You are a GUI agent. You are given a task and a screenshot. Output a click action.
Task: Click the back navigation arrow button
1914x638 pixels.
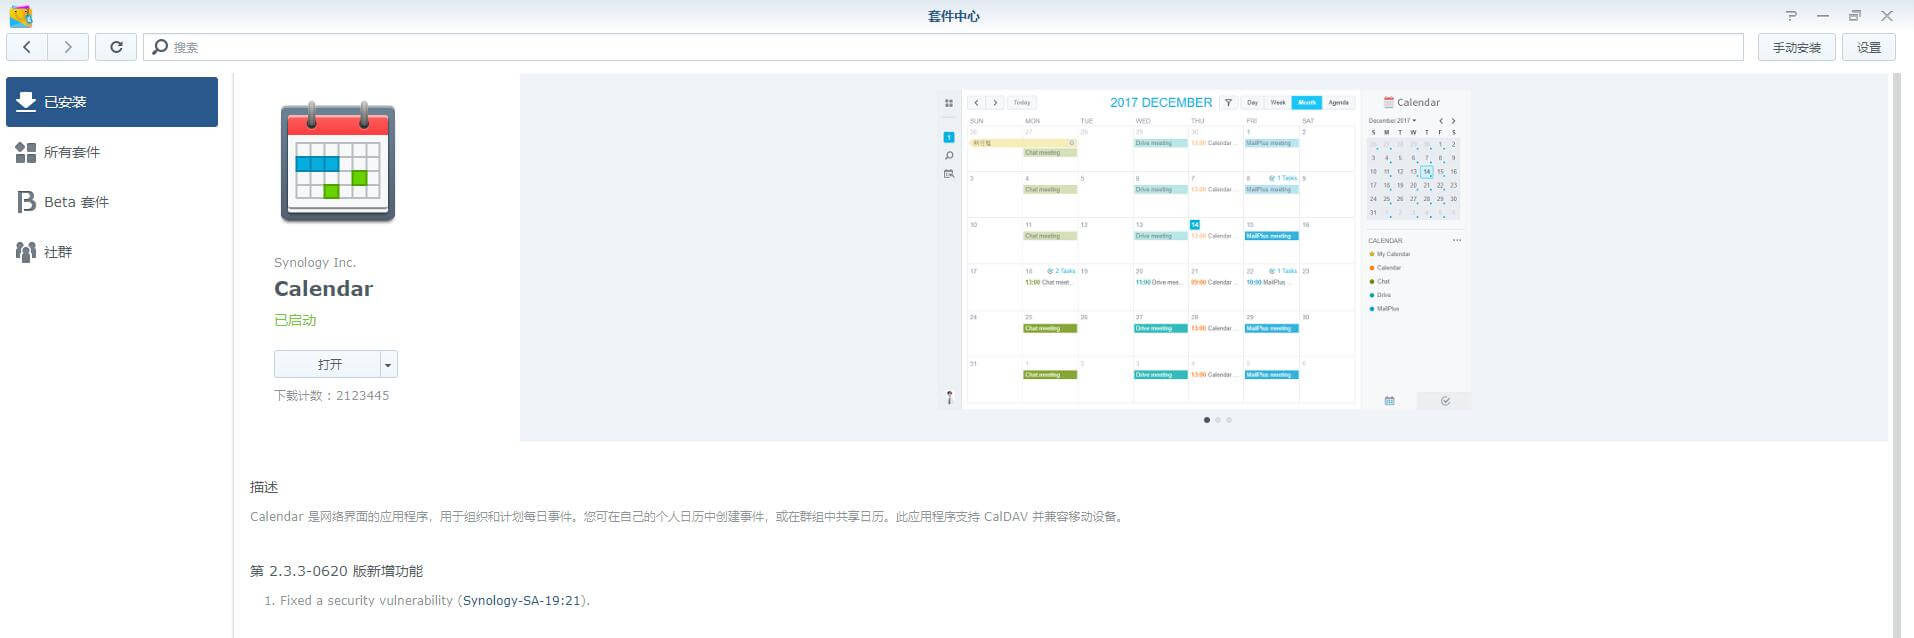(27, 47)
